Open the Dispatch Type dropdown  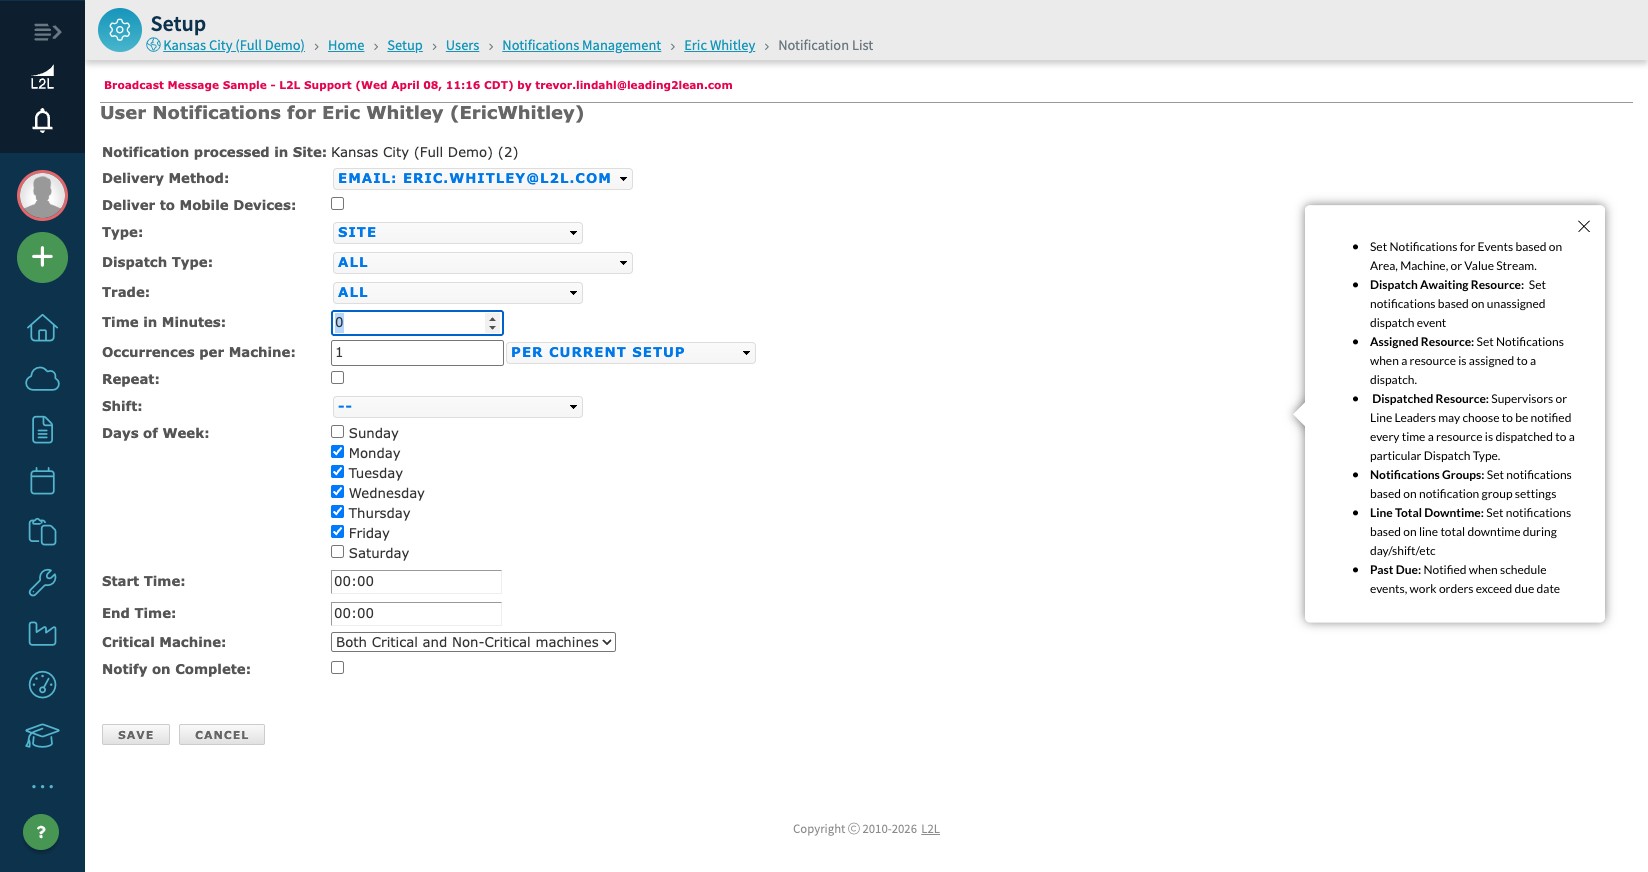[483, 263]
